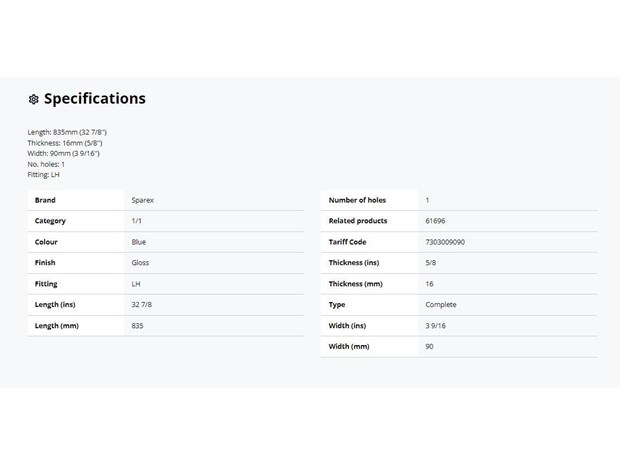Screen dimensions: 620x465
Task: Click the gear icon beside Specifications
Action: (34, 99)
